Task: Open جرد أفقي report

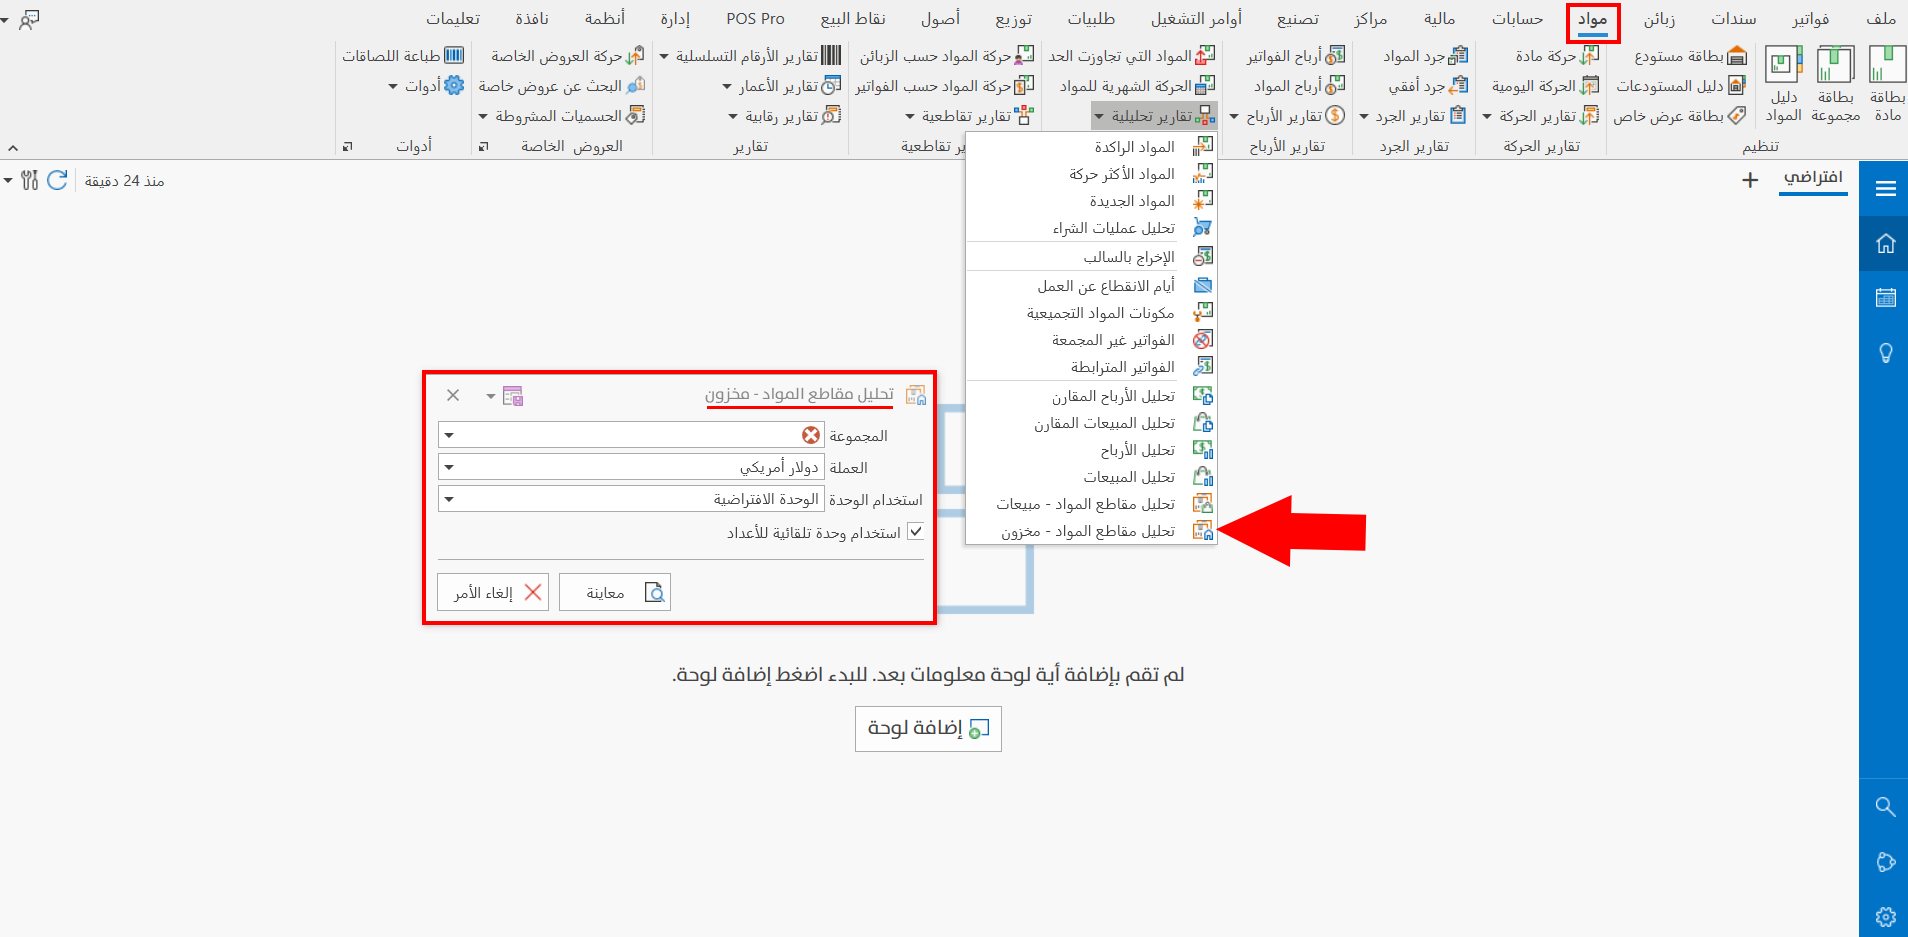Action: [x=1428, y=86]
